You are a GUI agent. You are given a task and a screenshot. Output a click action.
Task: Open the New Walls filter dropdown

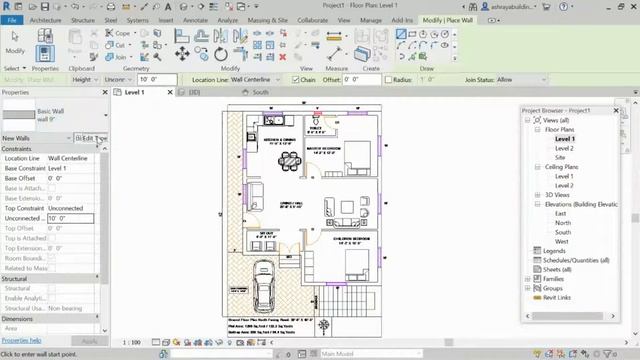tap(36, 138)
